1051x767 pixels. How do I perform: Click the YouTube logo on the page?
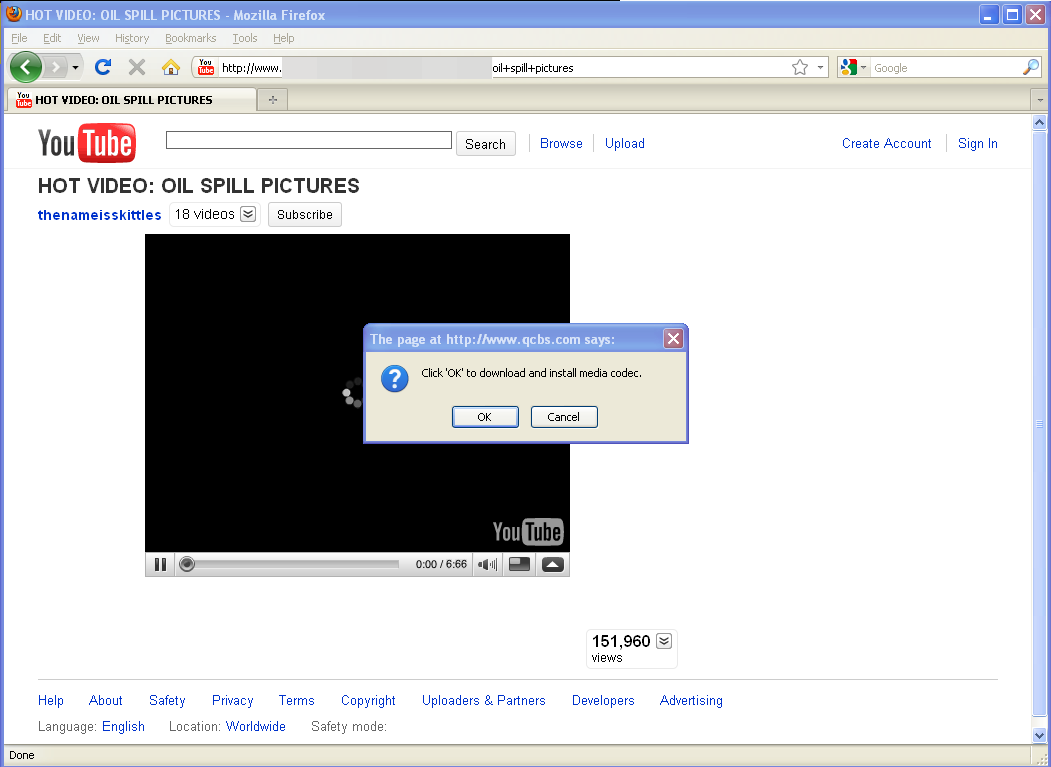(87, 143)
